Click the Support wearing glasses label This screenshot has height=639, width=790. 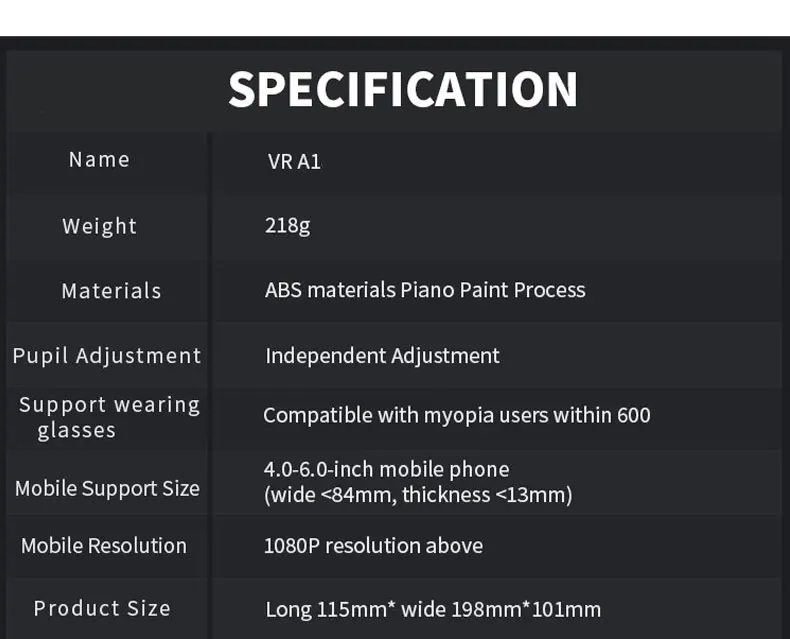pyautogui.click(x=108, y=417)
